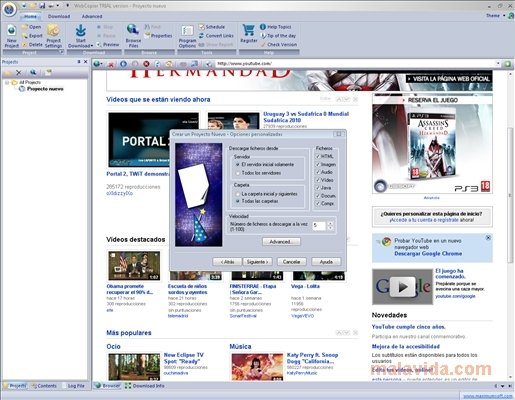Open Properties in the Browse group
This screenshot has height=400, width=515.
pos(158,36)
